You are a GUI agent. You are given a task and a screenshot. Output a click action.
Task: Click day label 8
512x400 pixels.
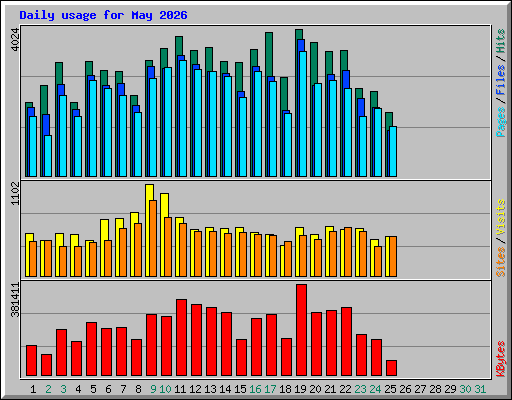coord(138,389)
